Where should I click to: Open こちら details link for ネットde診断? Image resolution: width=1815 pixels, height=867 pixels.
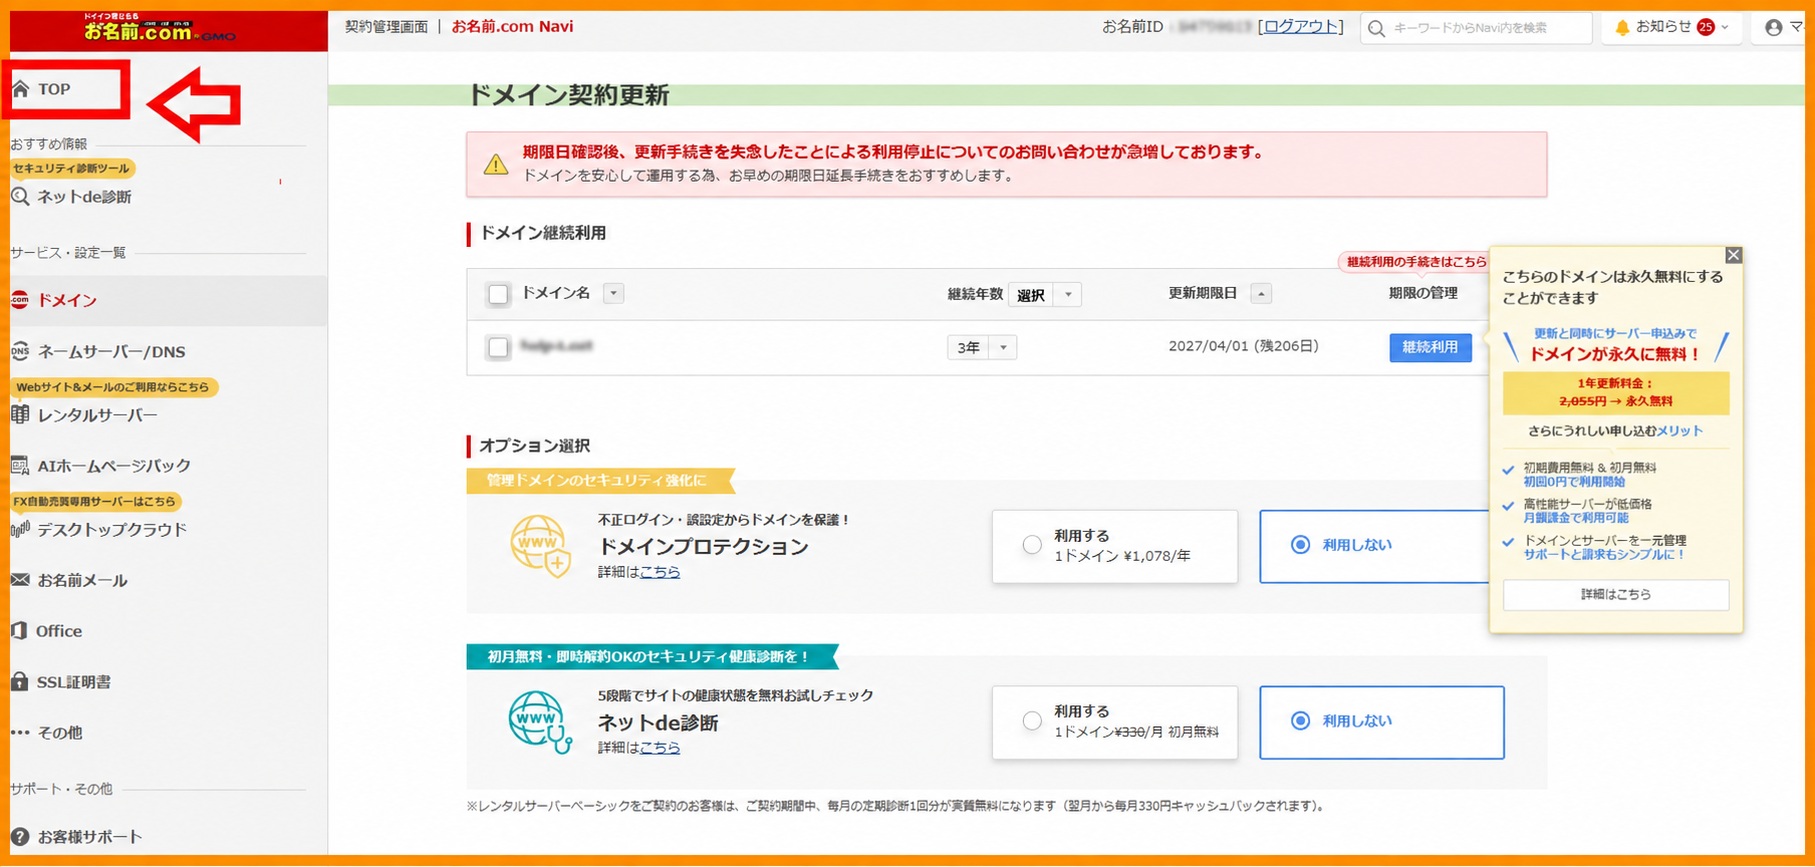(x=660, y=747)
